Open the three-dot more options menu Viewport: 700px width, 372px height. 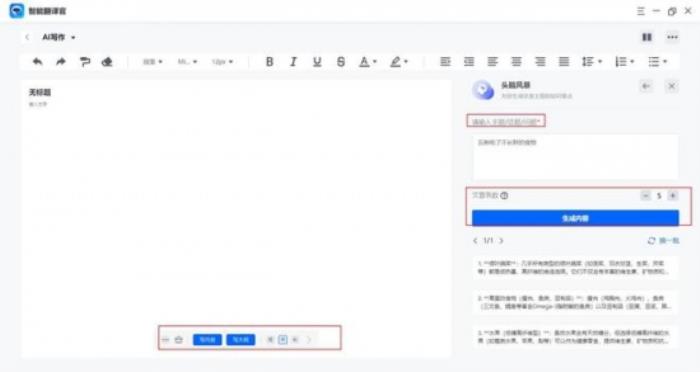point(672,38)
